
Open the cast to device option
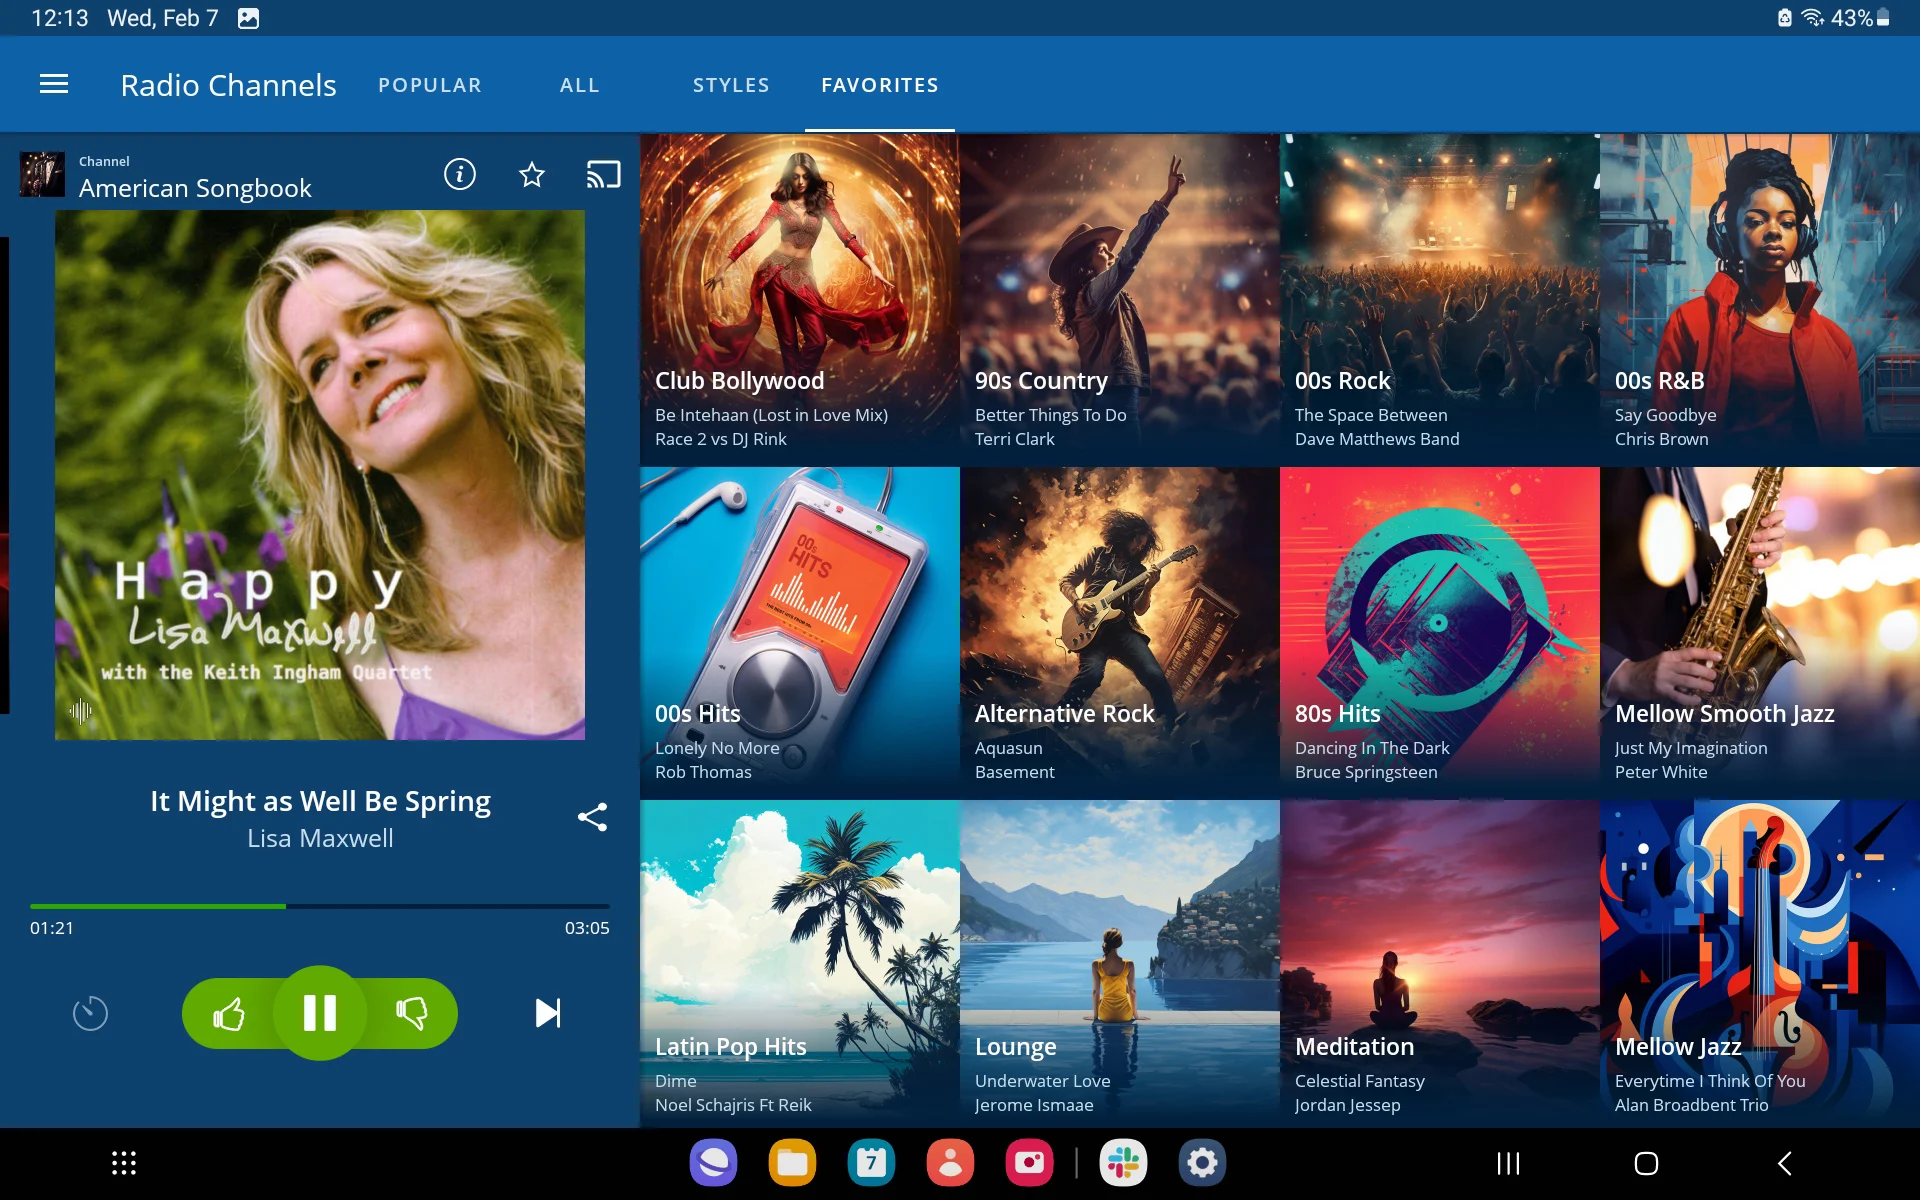(x=603, y=175)
